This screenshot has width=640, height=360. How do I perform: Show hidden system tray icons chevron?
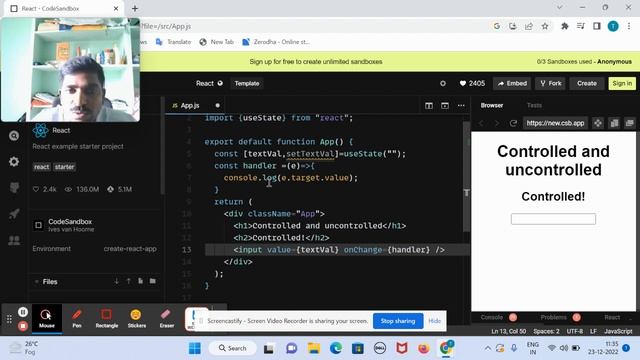click(487, 348)
